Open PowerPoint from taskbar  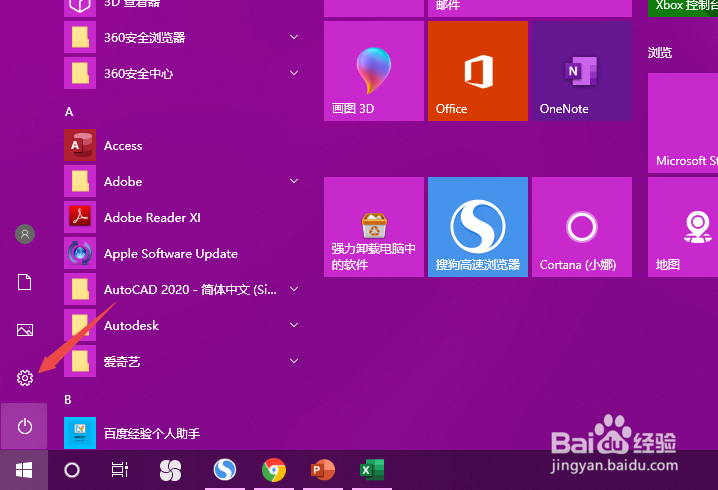pyautogui.click(x=323, y=470)
